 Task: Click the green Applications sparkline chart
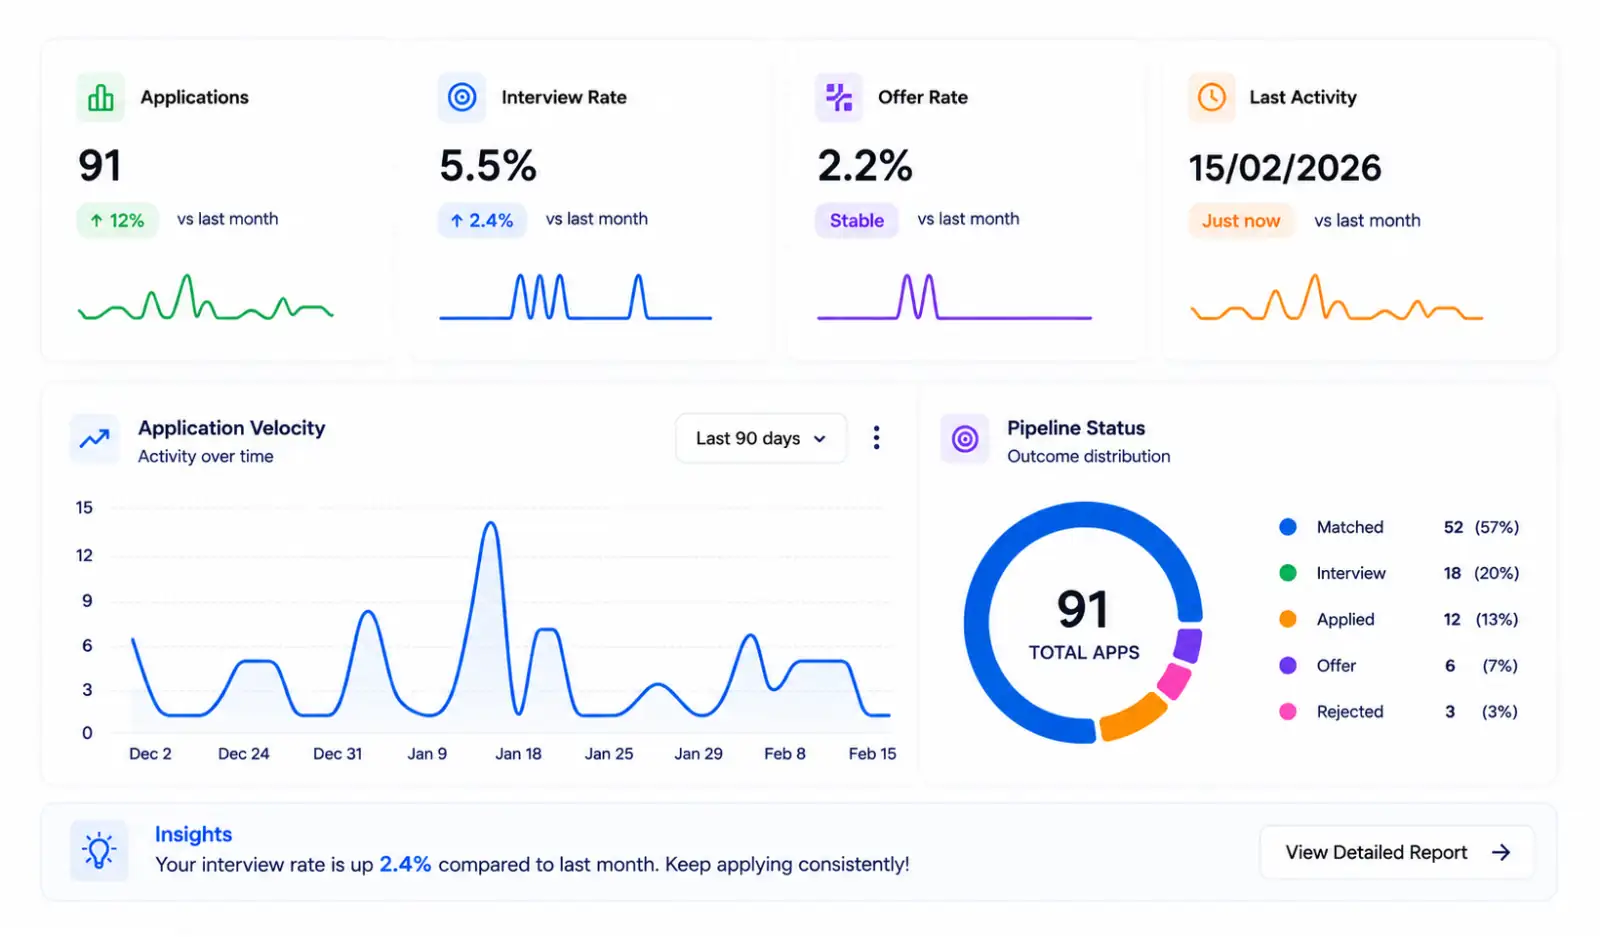click(206, 297)
